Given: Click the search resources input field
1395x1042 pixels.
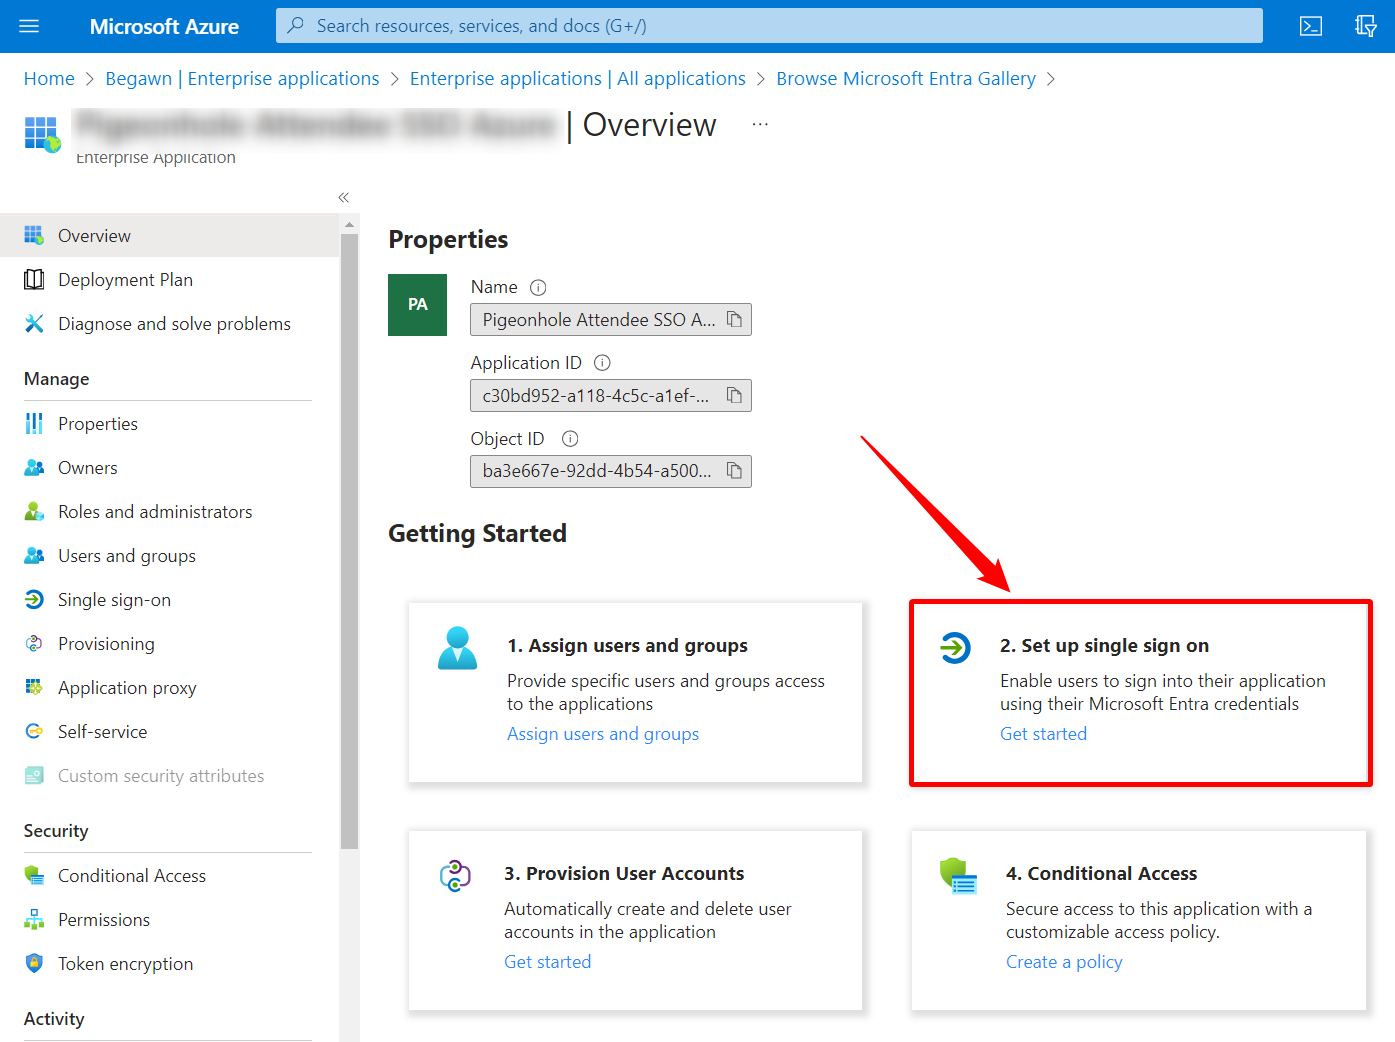Looking at the screenshot, I should (769, 26).
